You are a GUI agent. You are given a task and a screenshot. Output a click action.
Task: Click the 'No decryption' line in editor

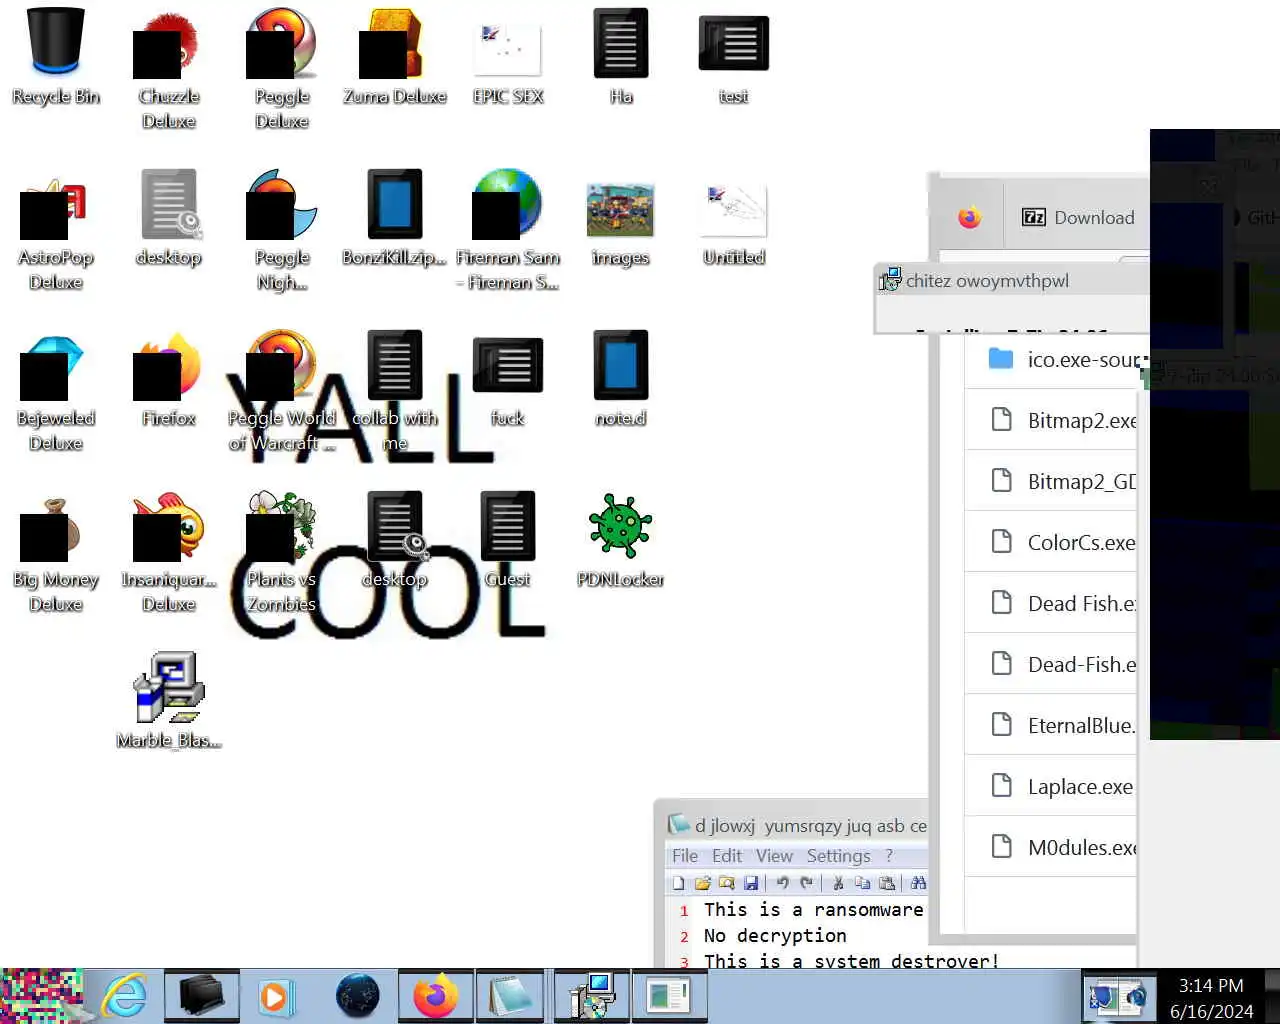coord(775,935)
